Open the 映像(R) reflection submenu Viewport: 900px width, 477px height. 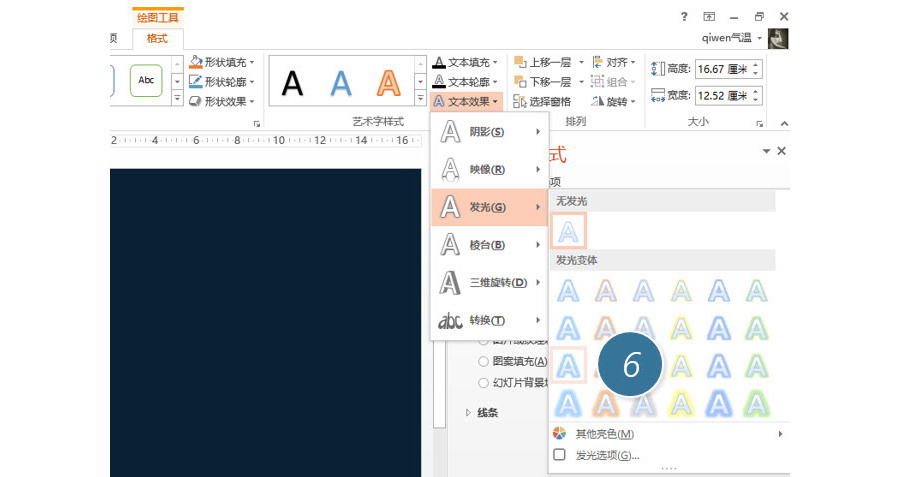click(490, 169)
